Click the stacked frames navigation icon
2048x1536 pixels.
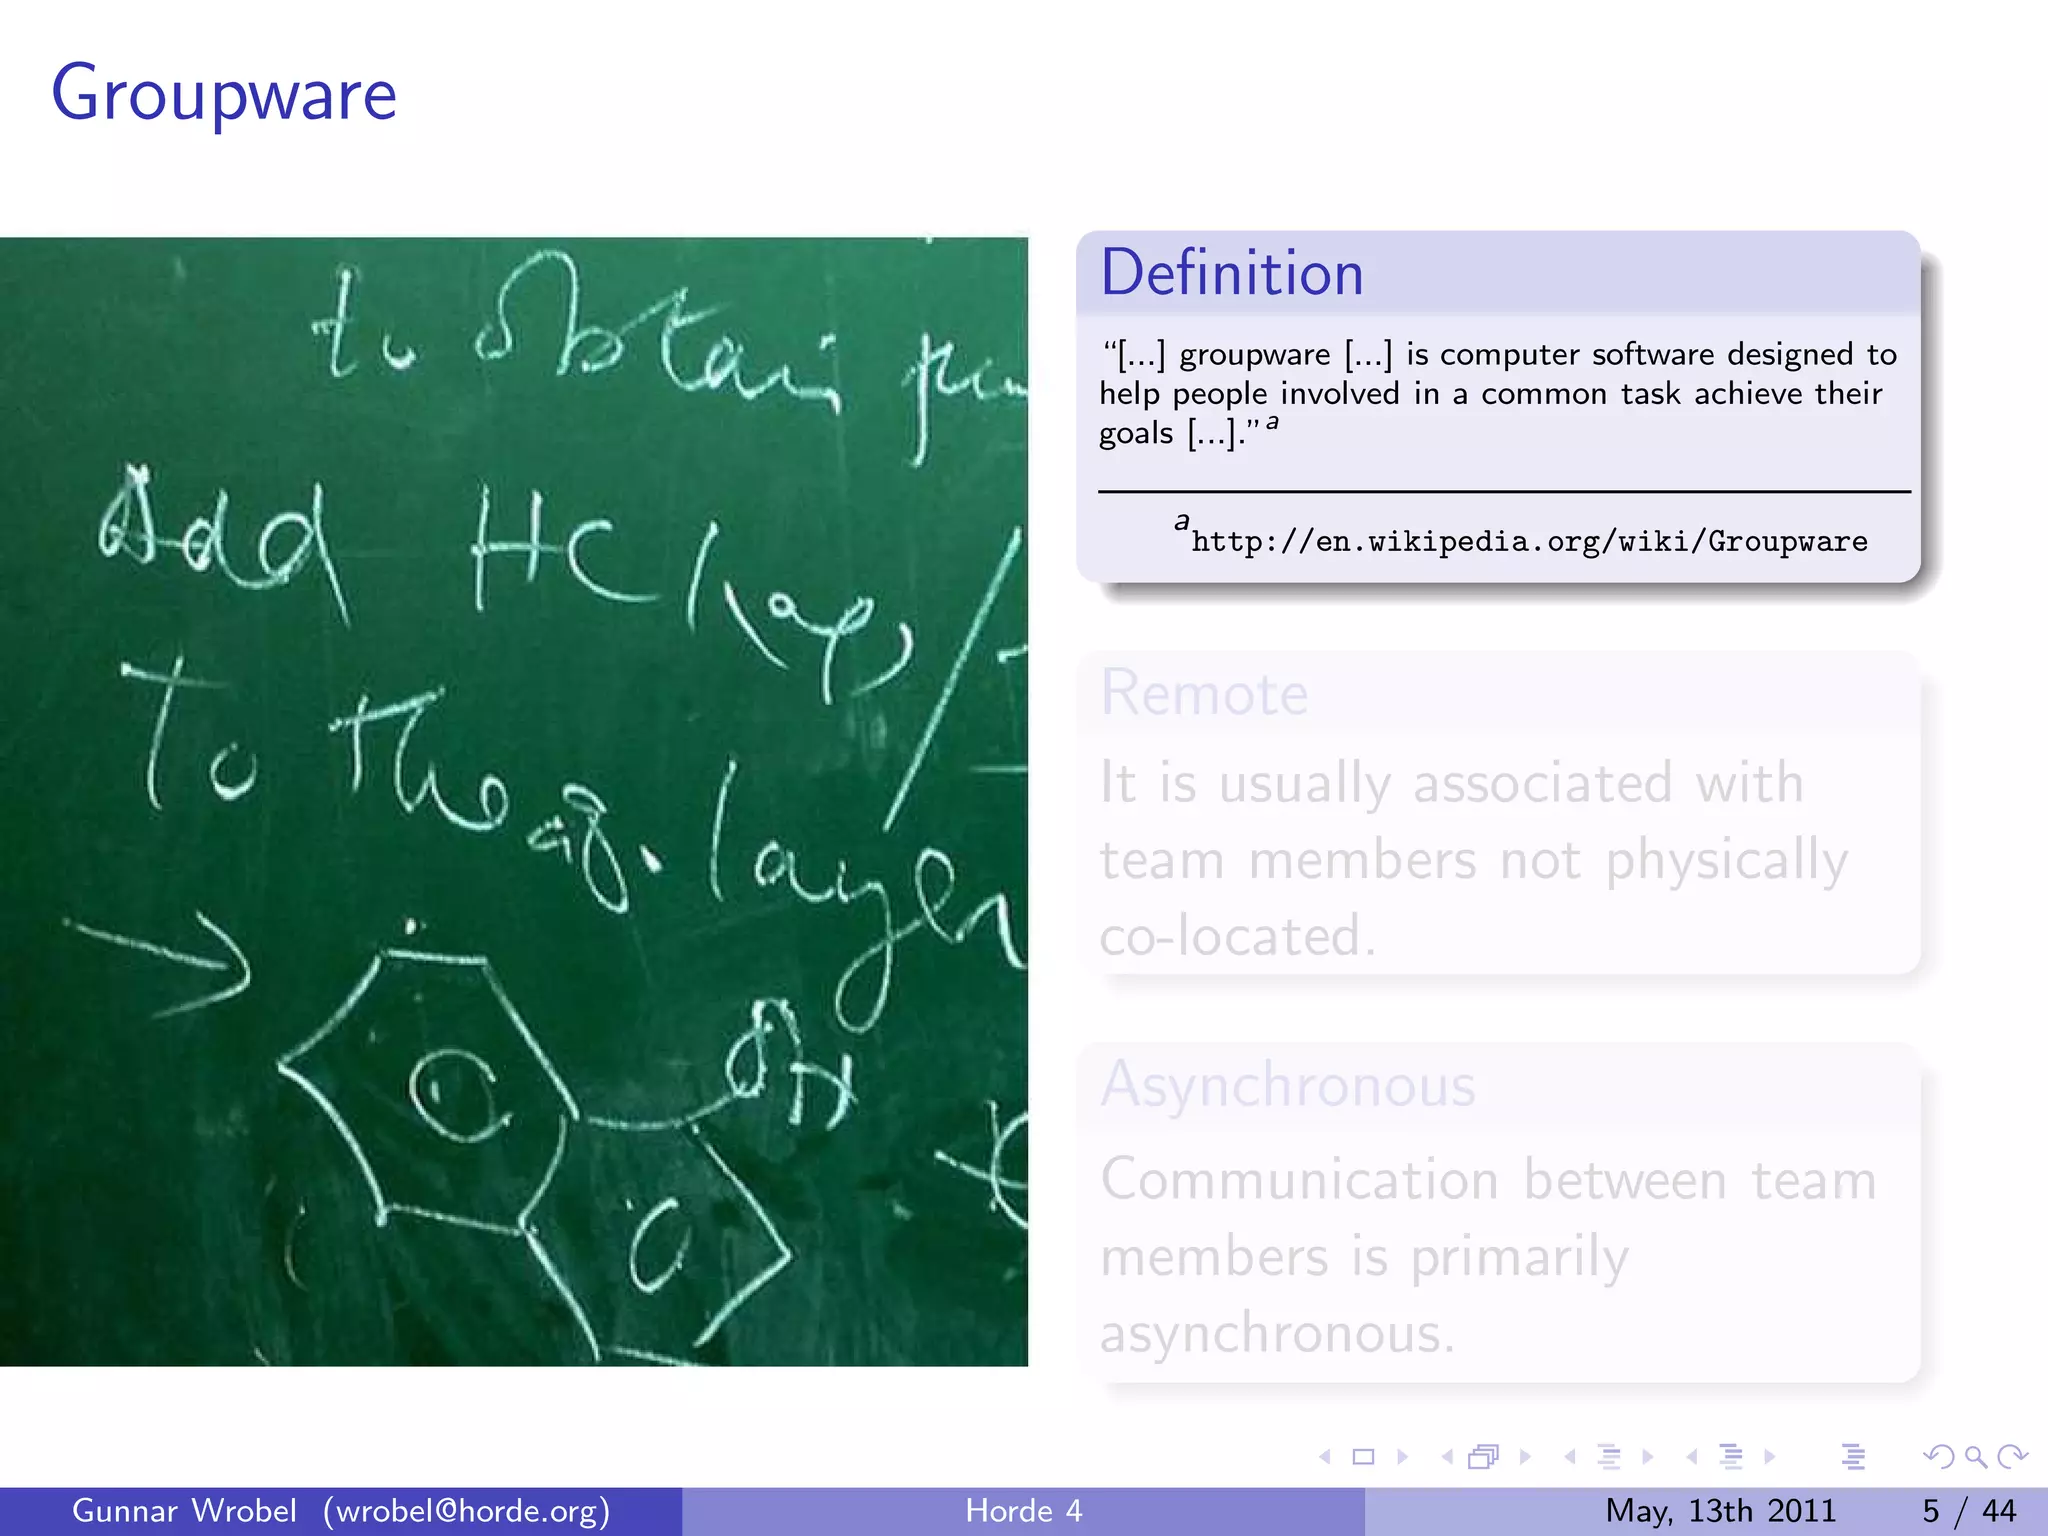(1484, 1457)
